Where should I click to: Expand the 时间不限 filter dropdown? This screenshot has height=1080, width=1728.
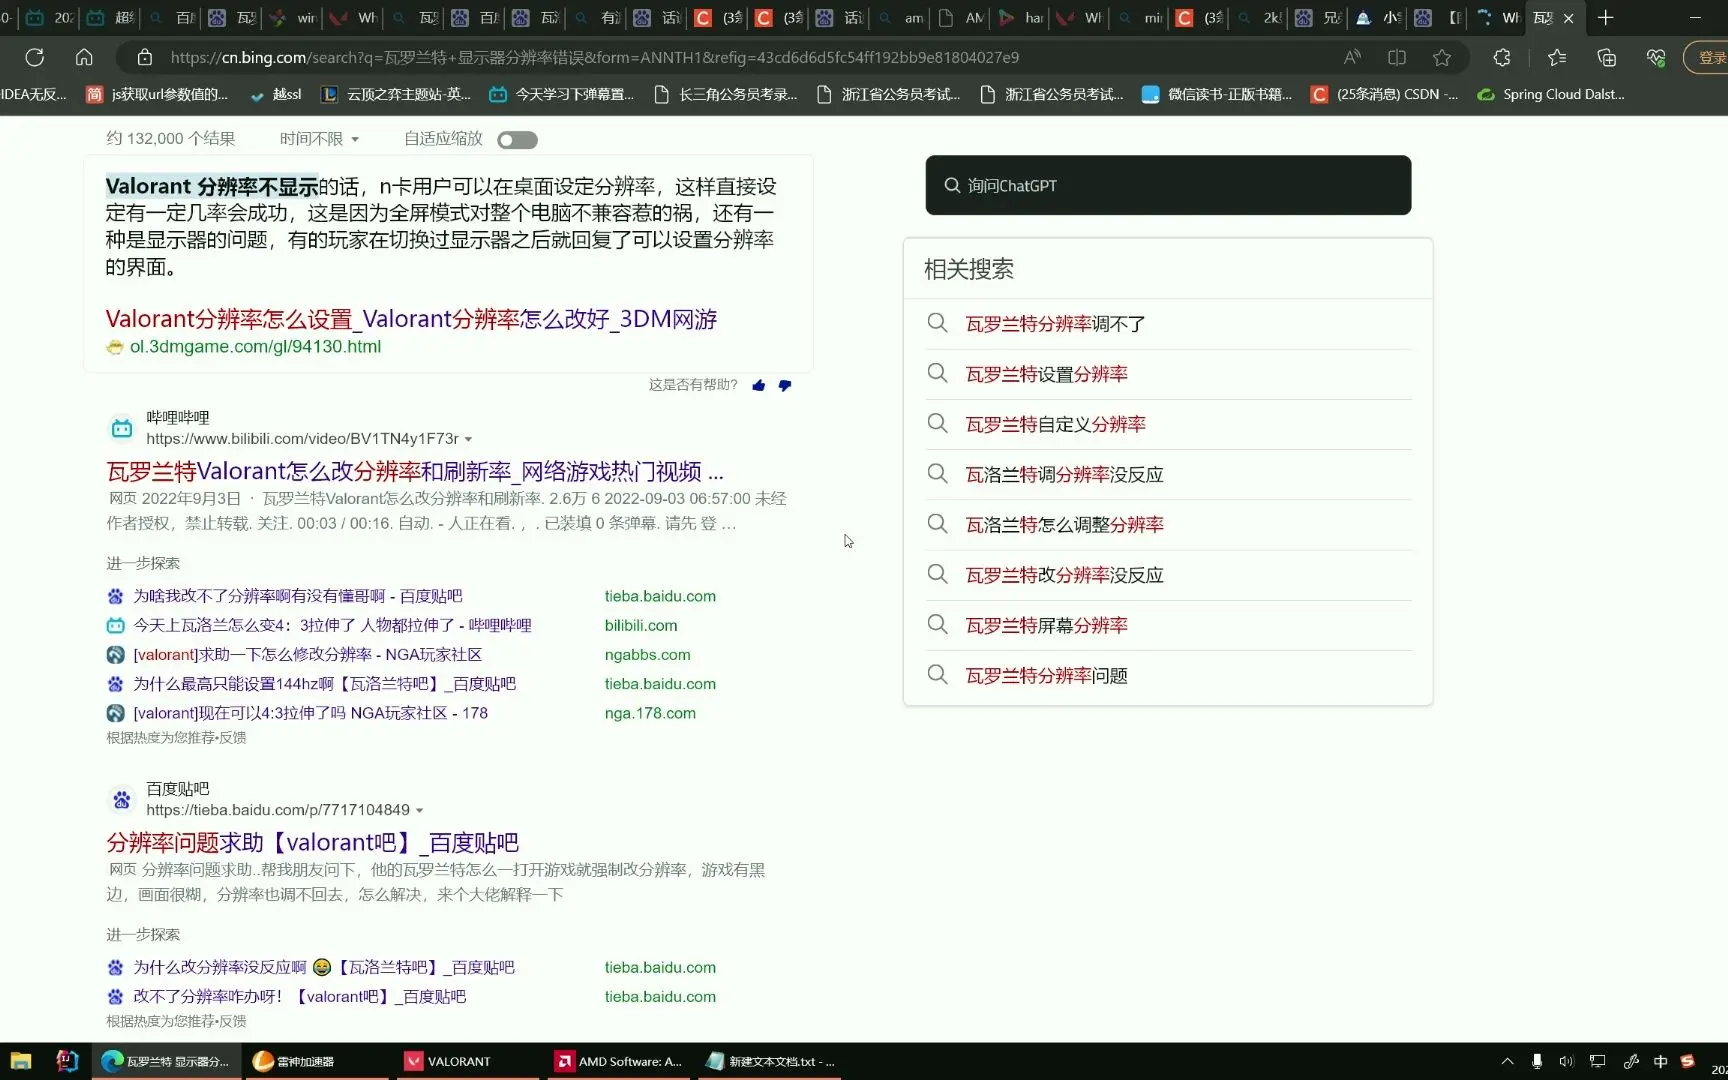tap(319, 139)
